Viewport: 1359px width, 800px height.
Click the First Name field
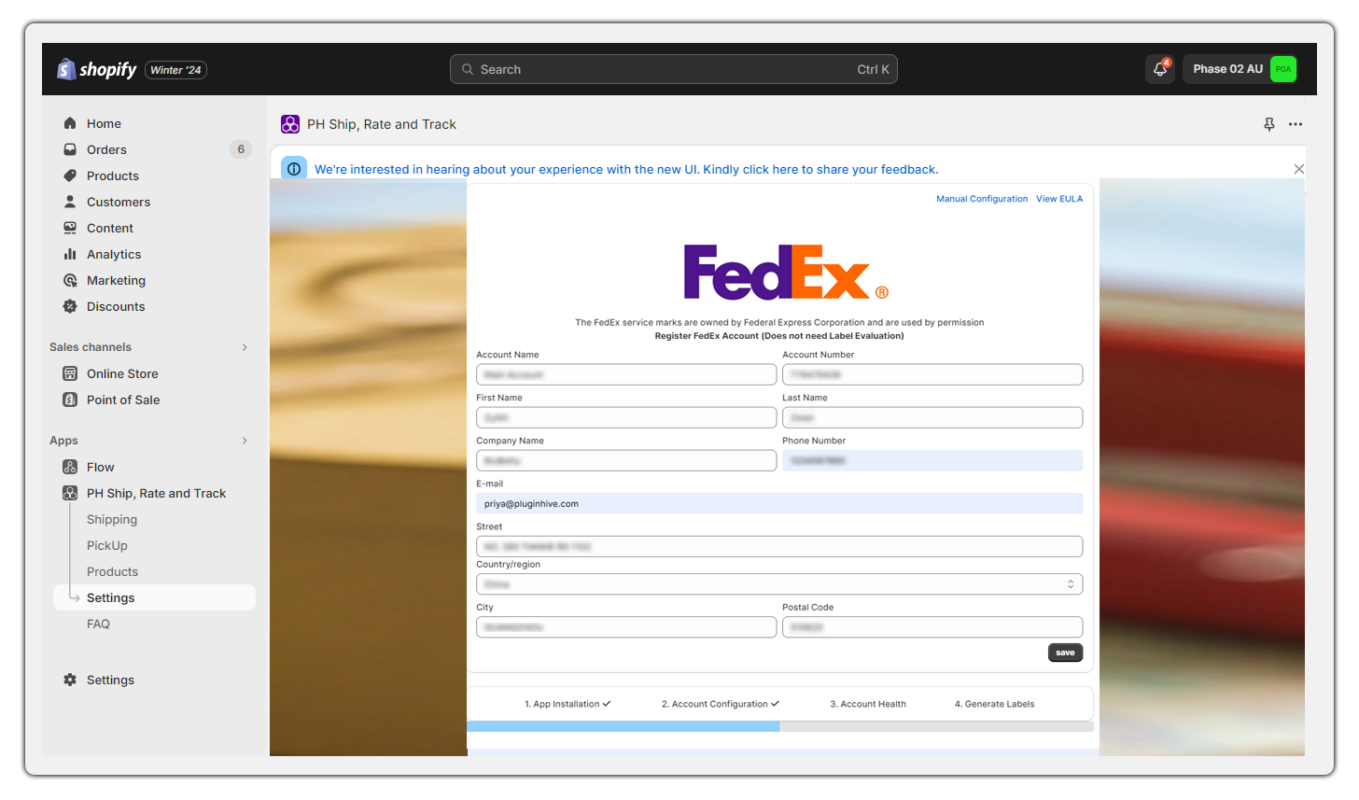626,417
